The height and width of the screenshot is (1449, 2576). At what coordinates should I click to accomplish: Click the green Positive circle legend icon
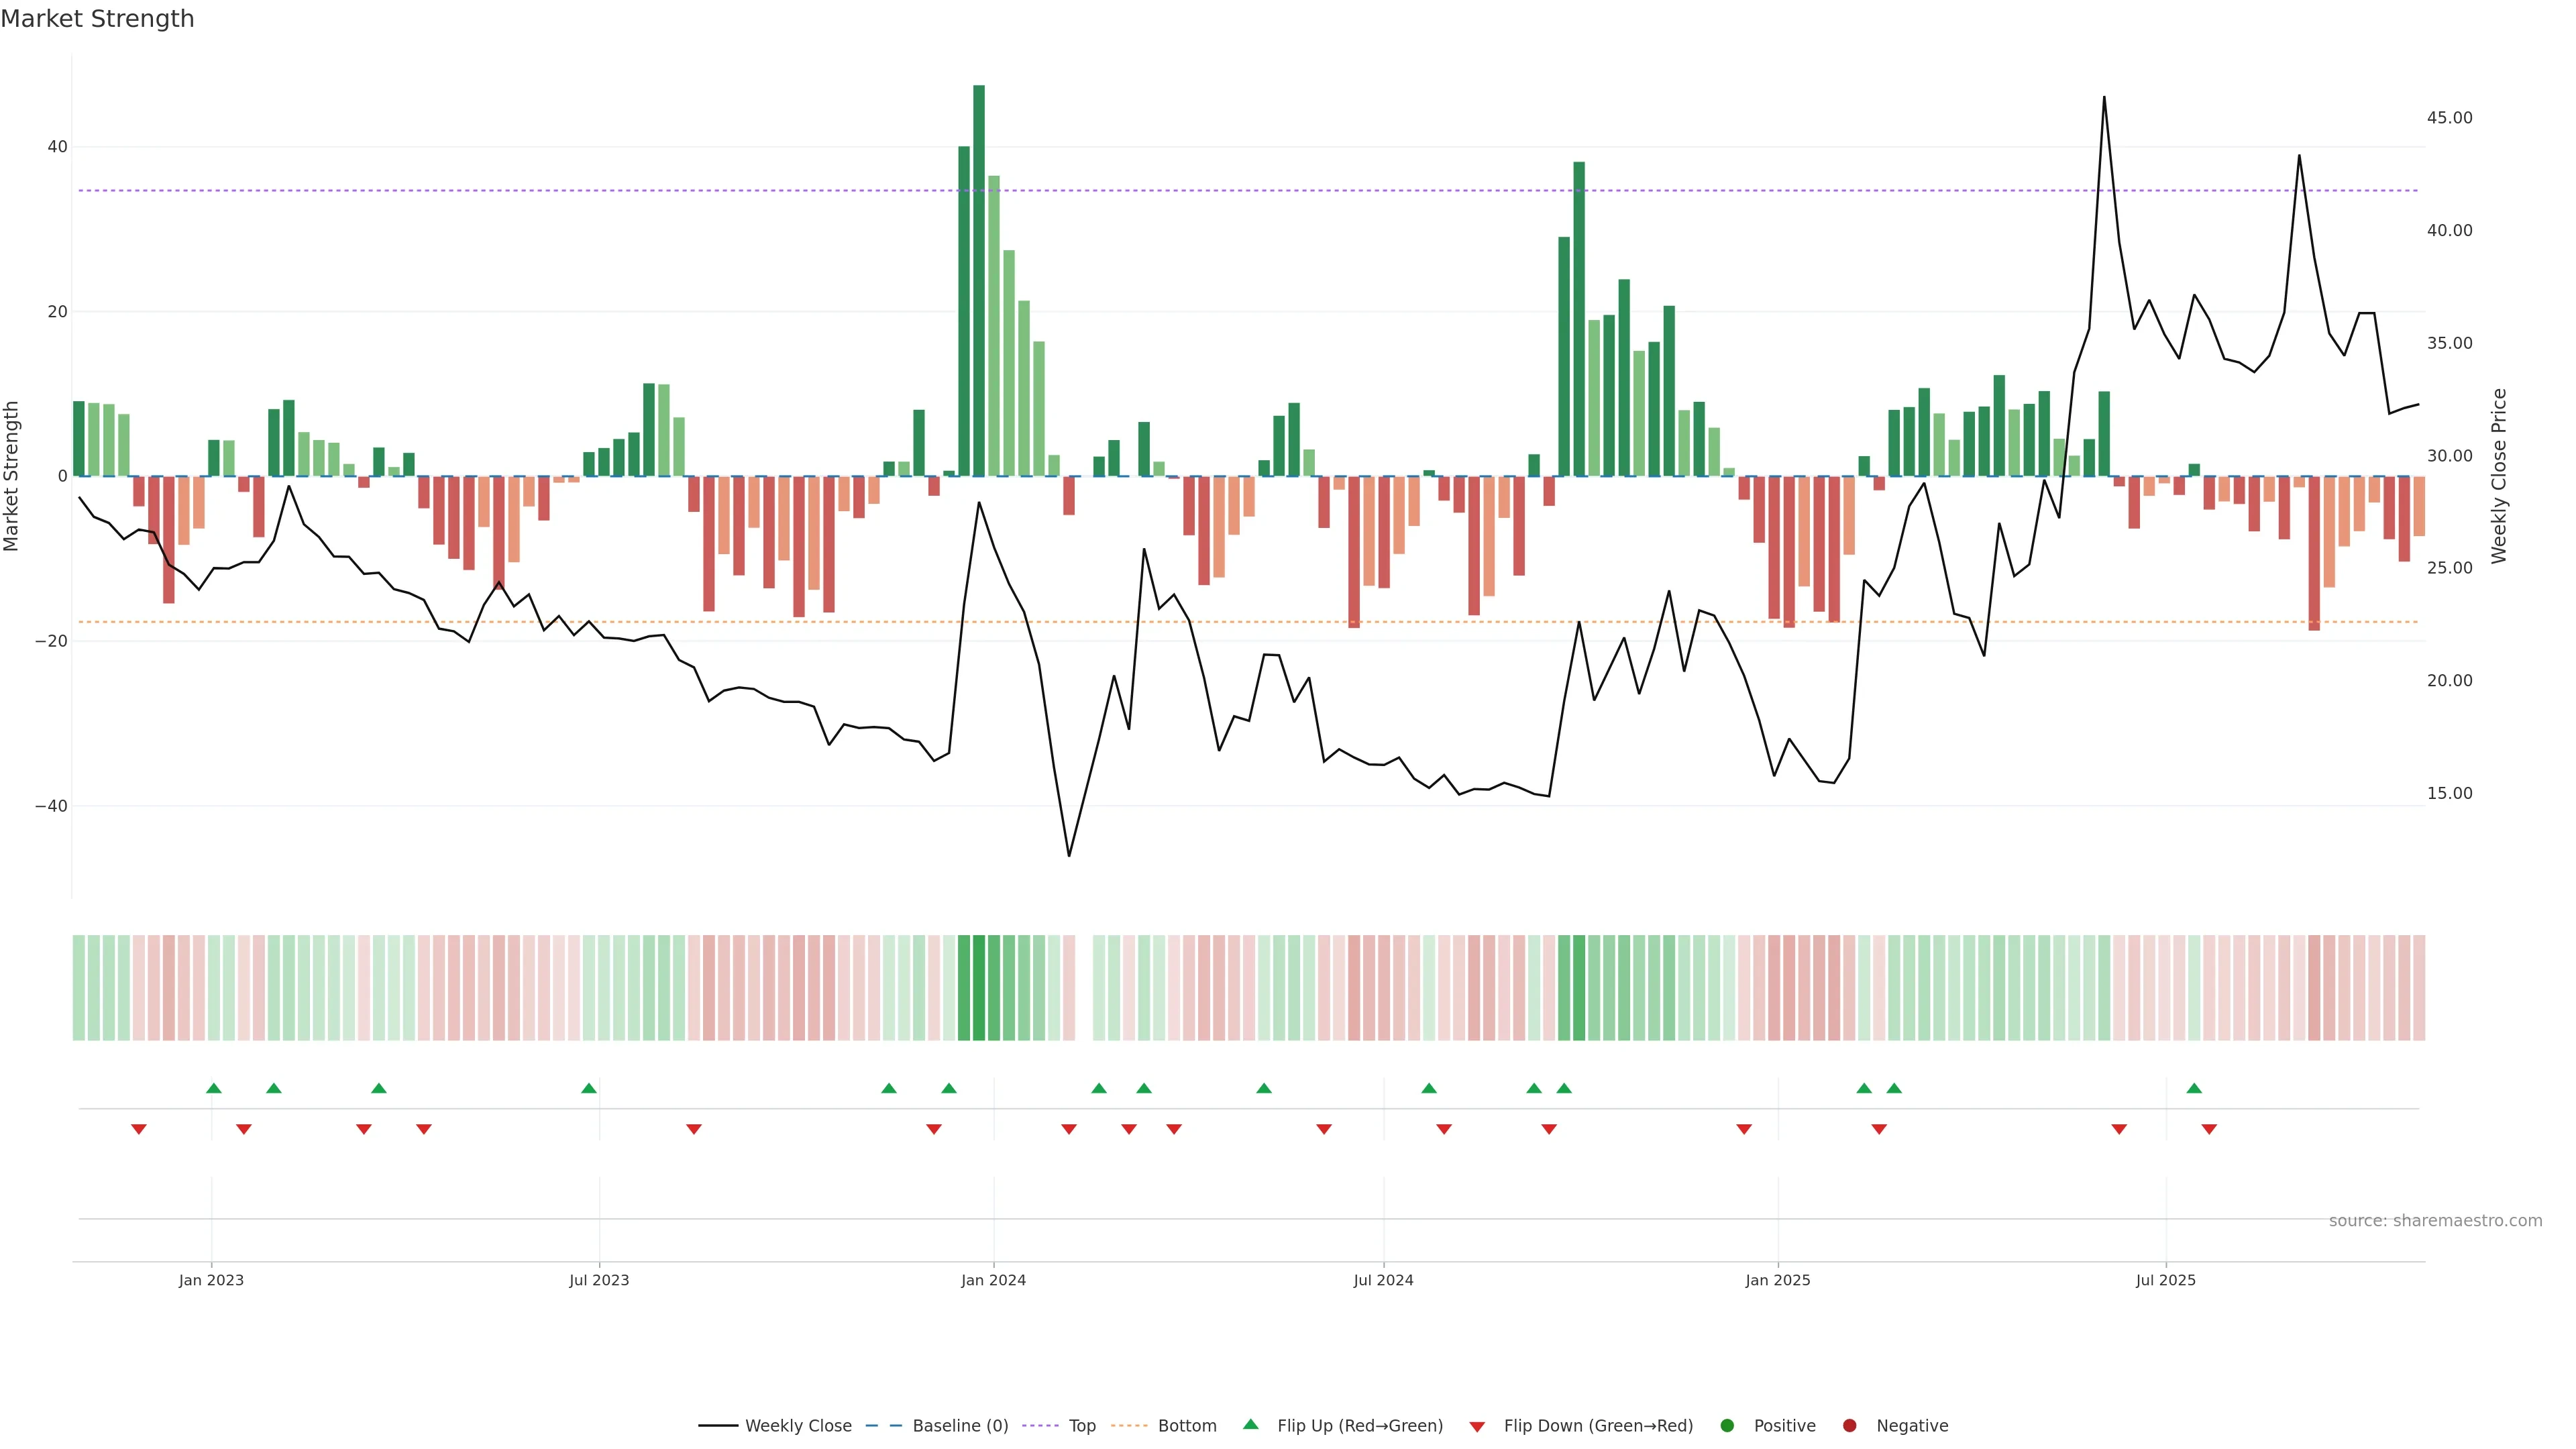pos(1727,1426)
